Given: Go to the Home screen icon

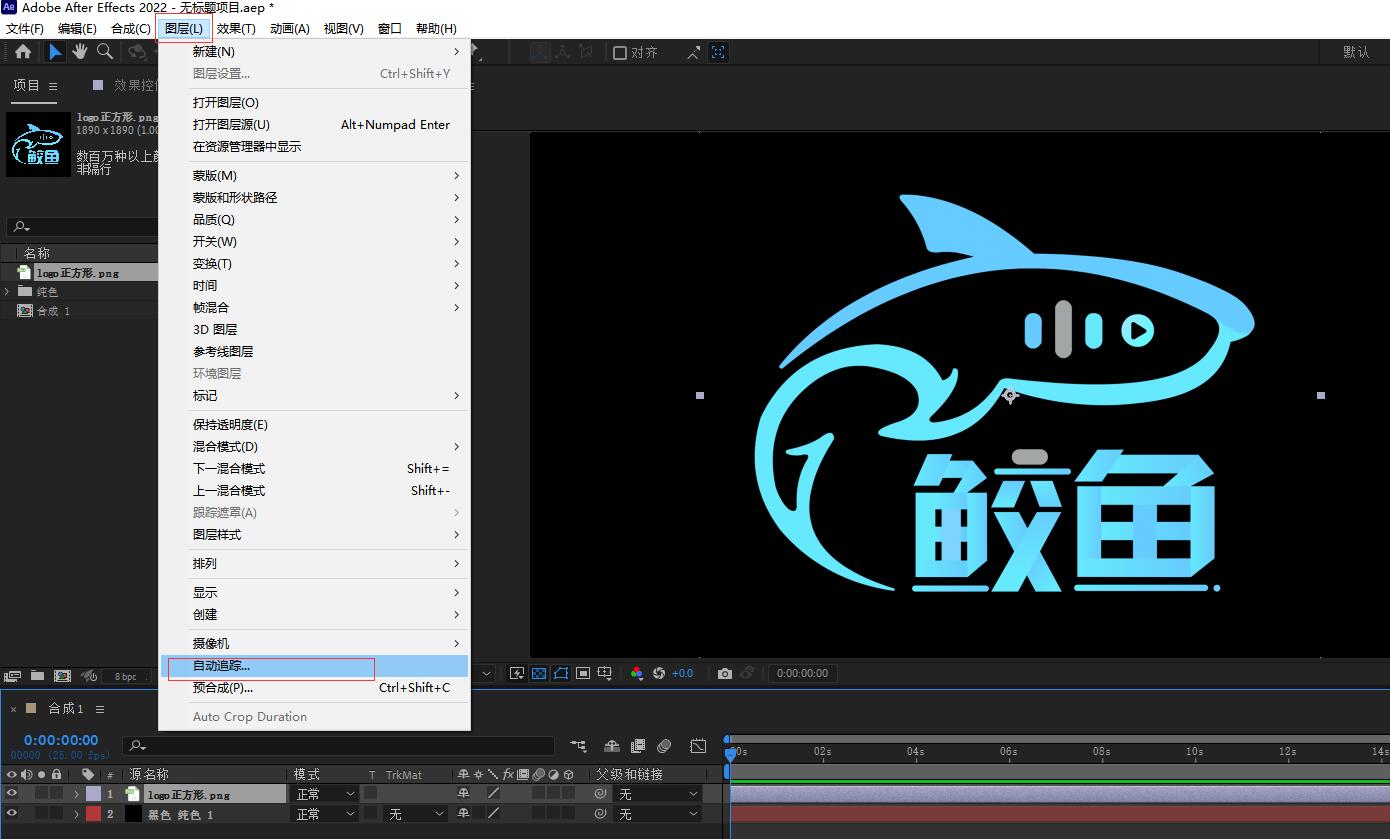Looking at the screenshot, I should [x=22, y=52].
